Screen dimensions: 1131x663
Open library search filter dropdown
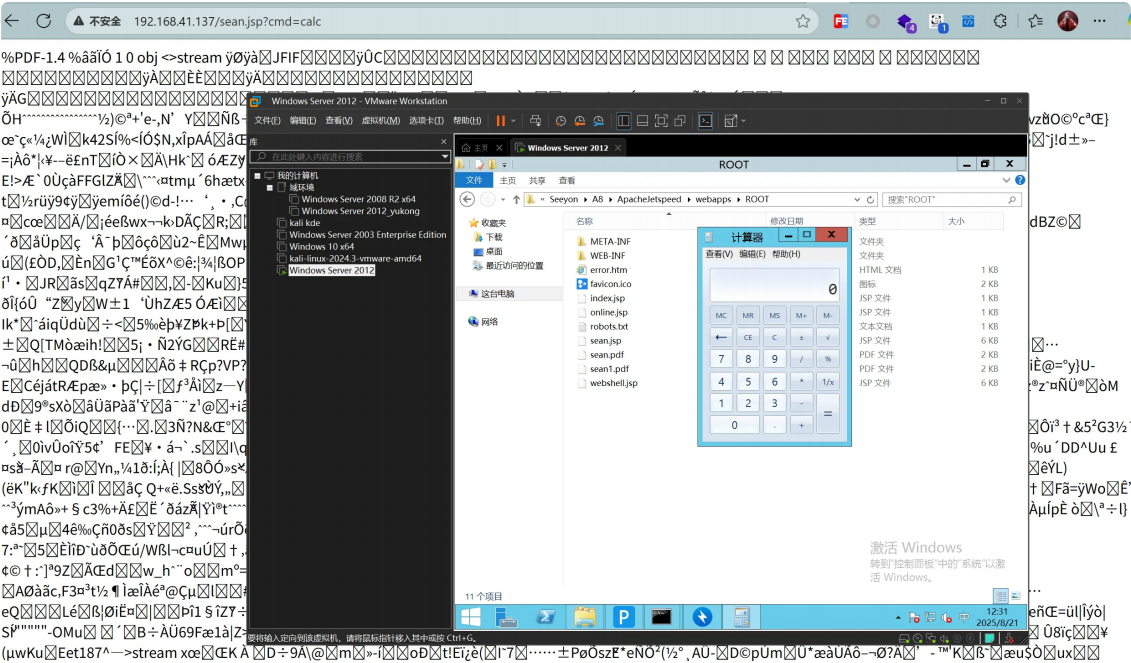(x=445, y=157)
